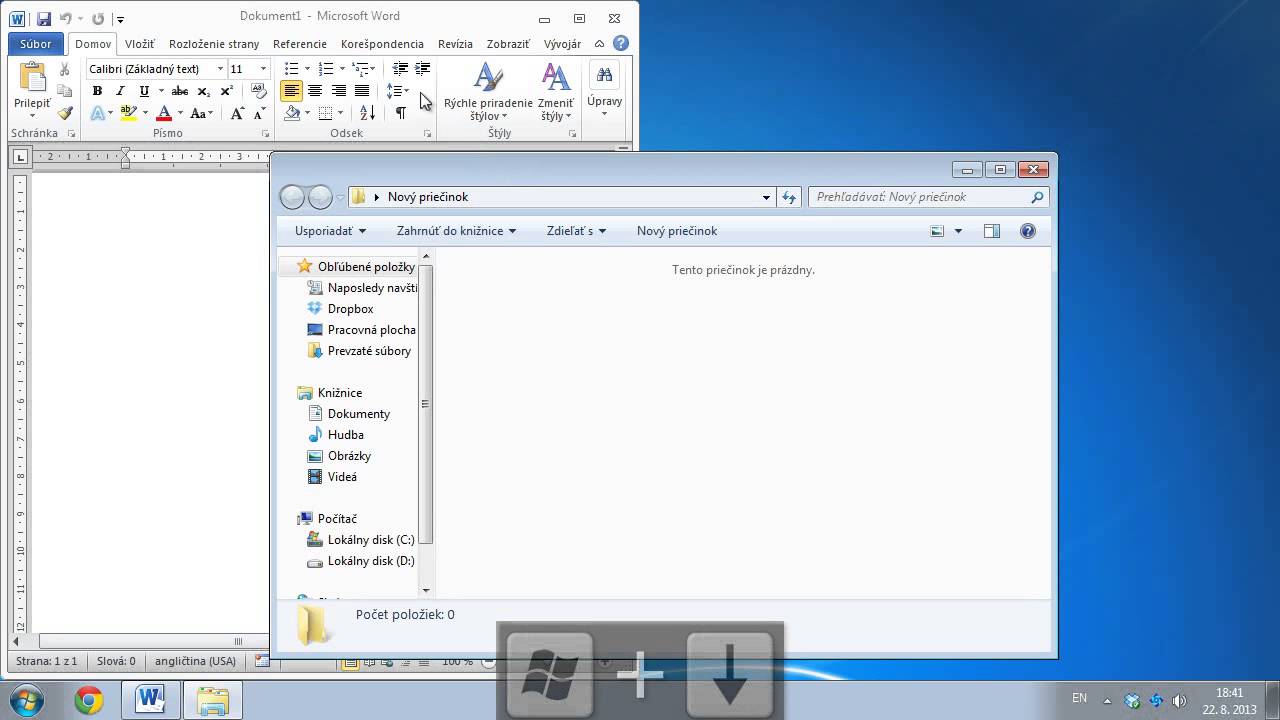Apply the red font color

click(165, 114)
